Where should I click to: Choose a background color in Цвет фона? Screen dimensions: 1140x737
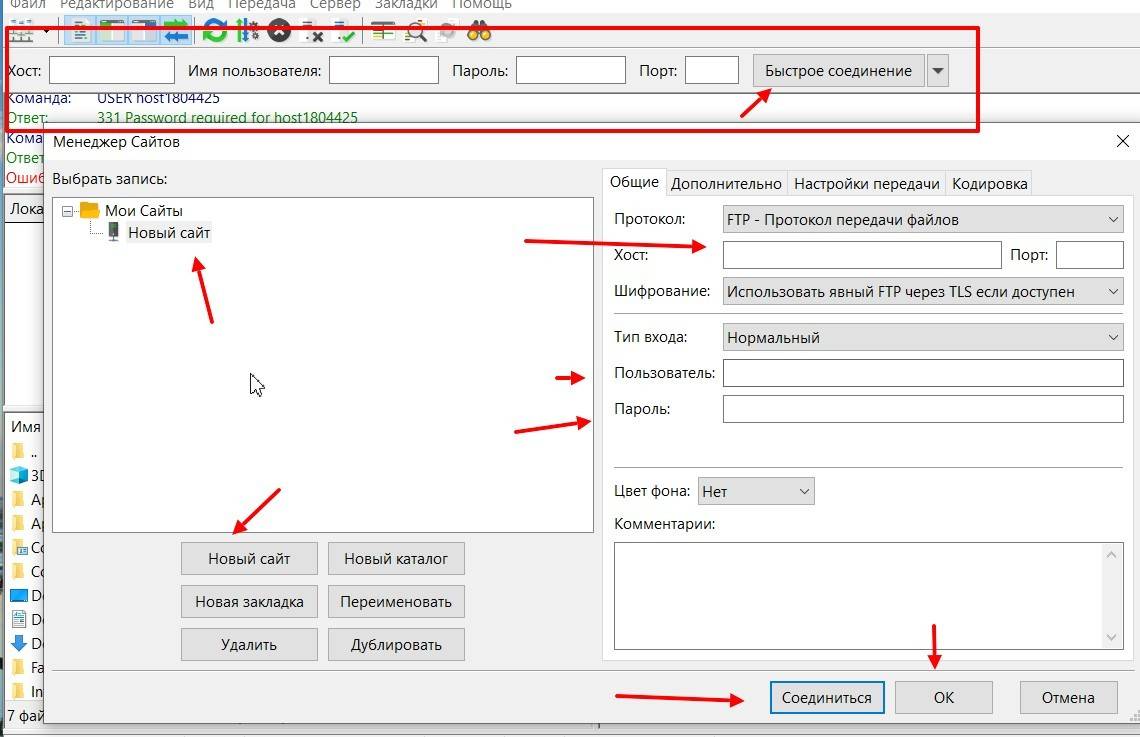coord(756,491)
